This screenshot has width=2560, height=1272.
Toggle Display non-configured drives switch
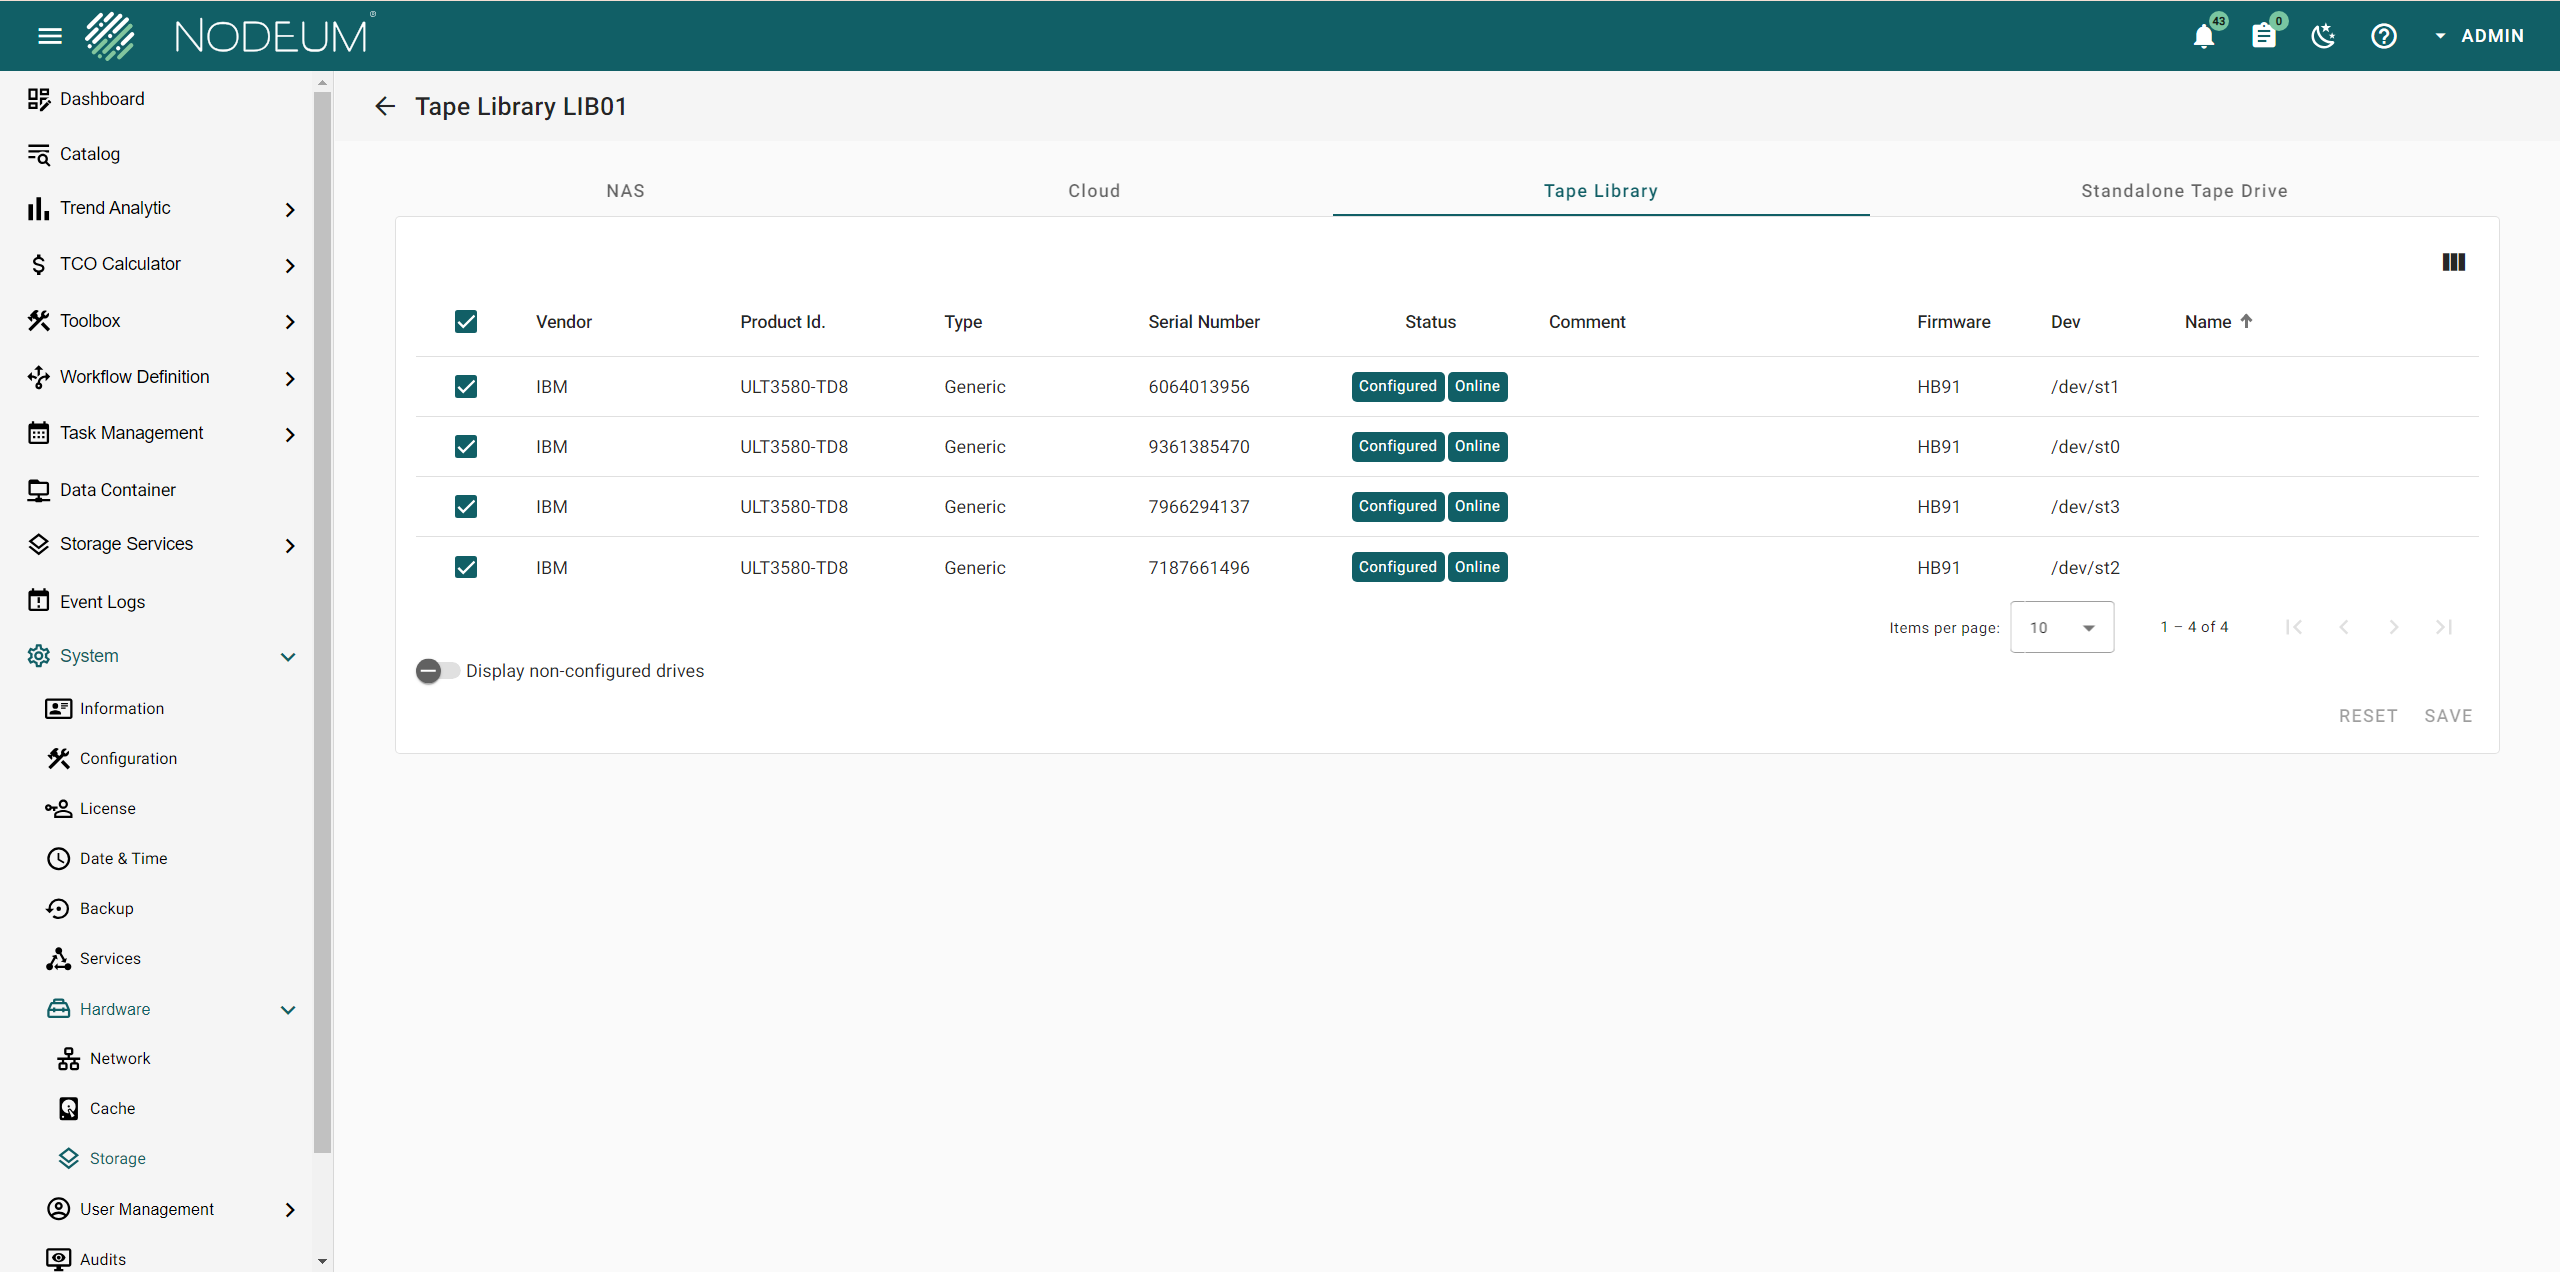437,671
